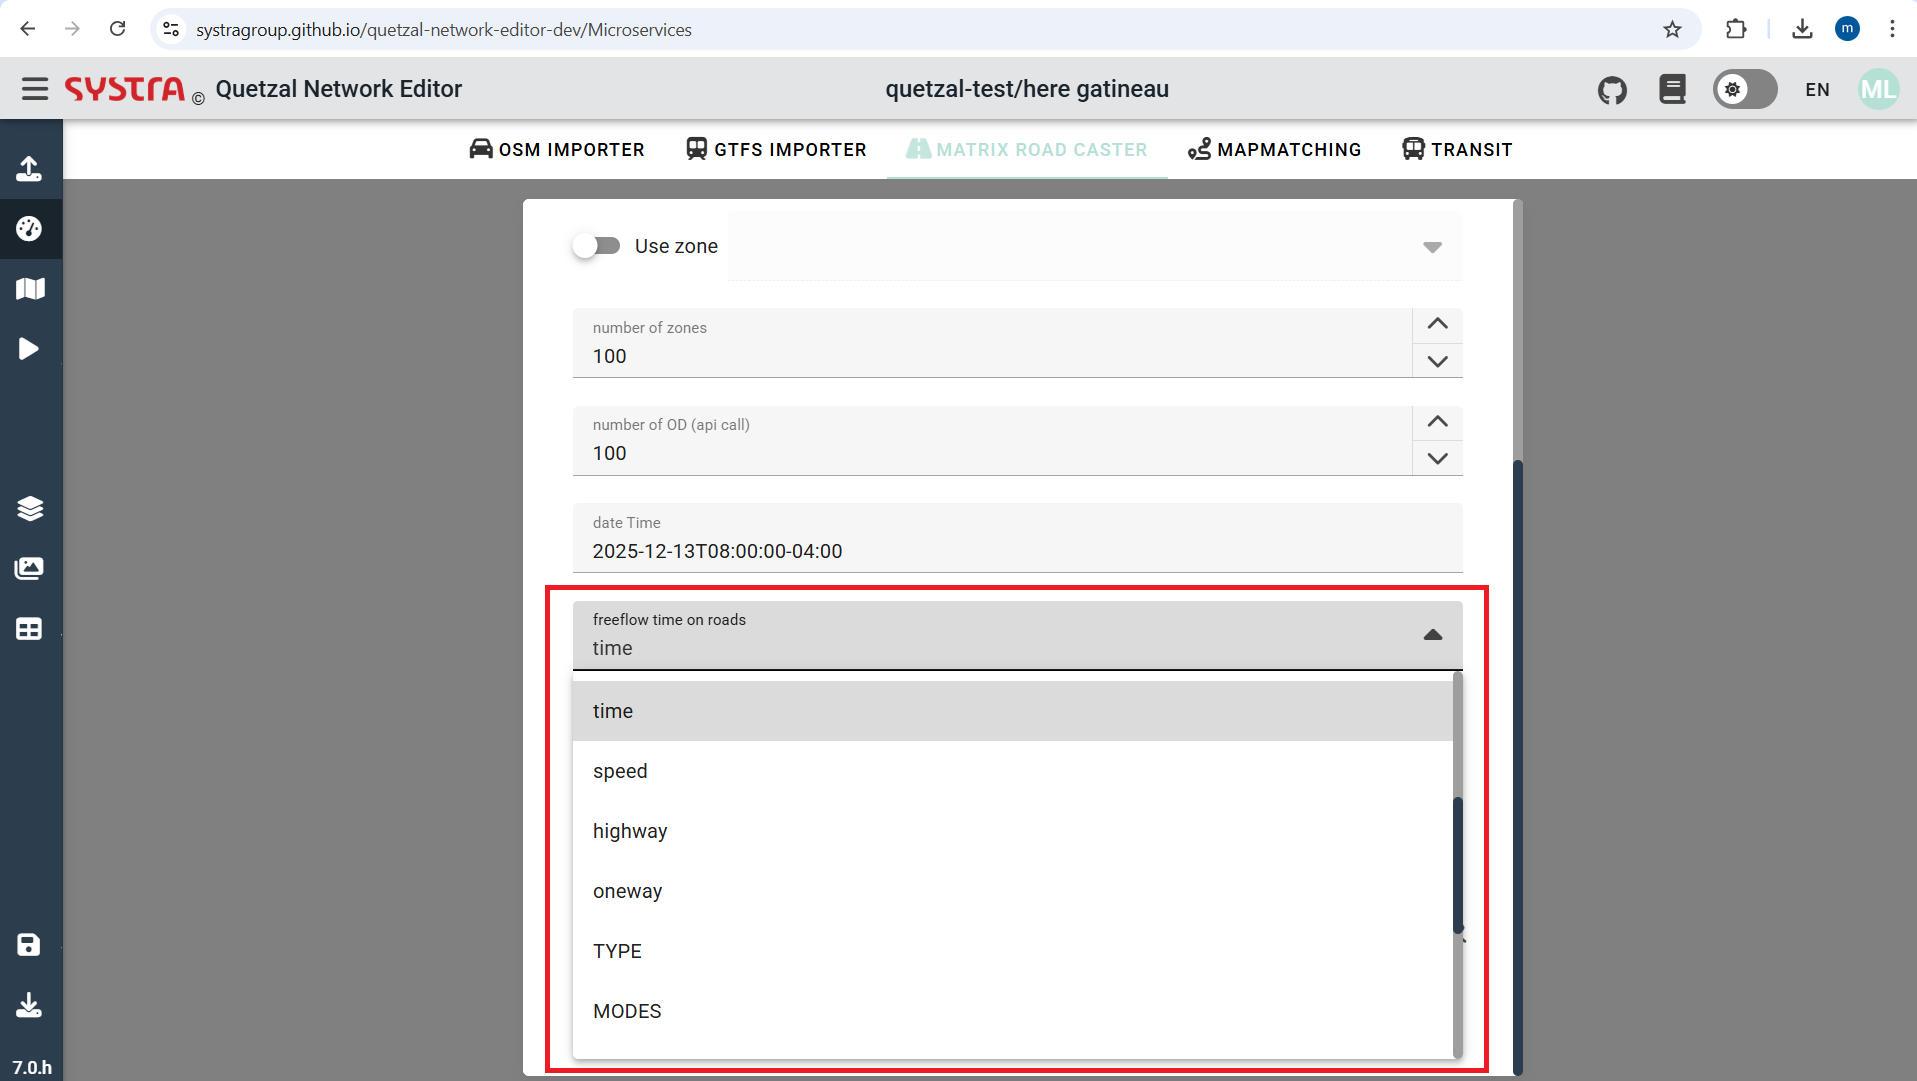Select 'speed' option in dropdown list
The height and width of the screenshot is (1081, 1917).
tap(1012, 771)
